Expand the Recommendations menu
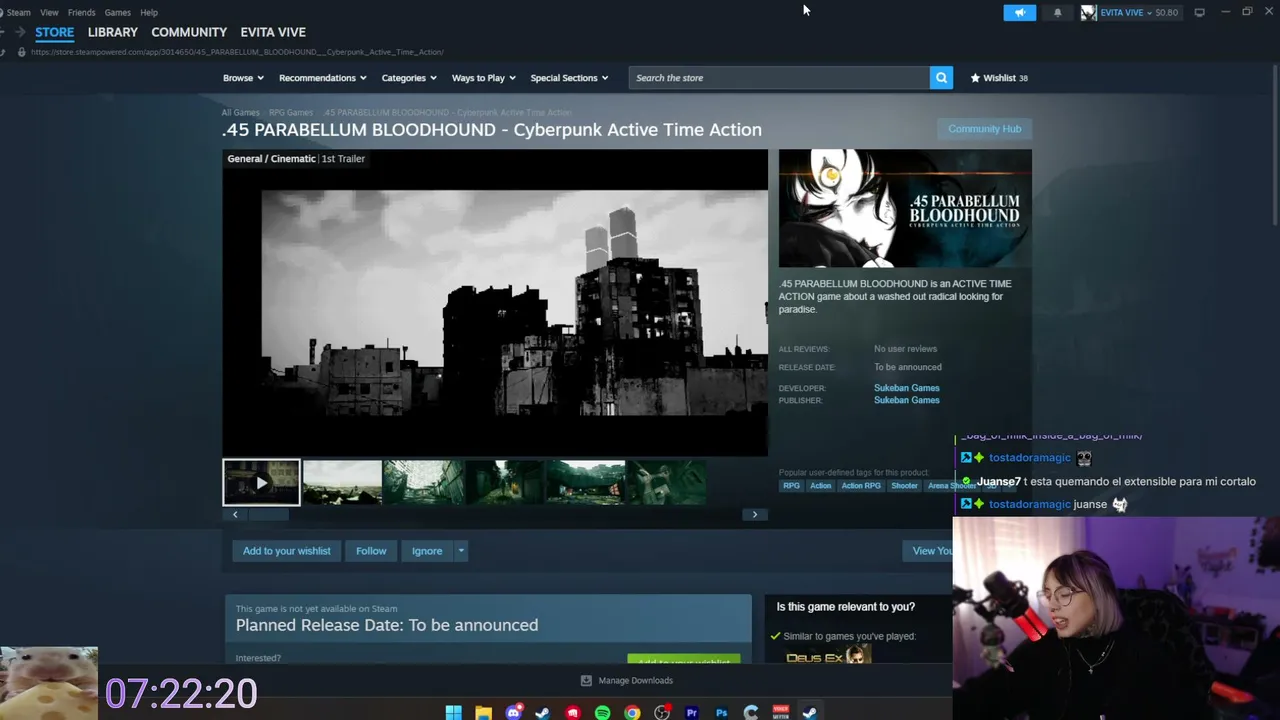Viewport: 1280px width, 720px height. (x=322, y=78)
